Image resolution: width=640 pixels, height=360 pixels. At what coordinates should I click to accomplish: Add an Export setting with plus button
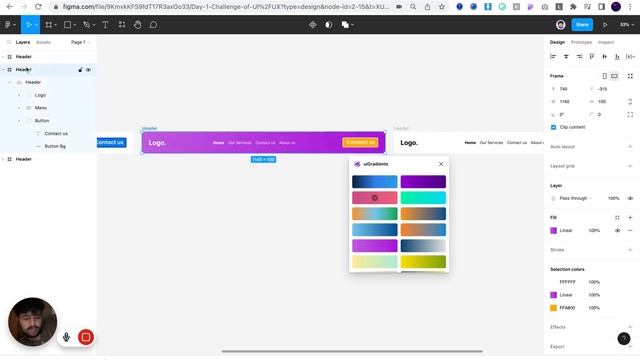pos(630,347)
